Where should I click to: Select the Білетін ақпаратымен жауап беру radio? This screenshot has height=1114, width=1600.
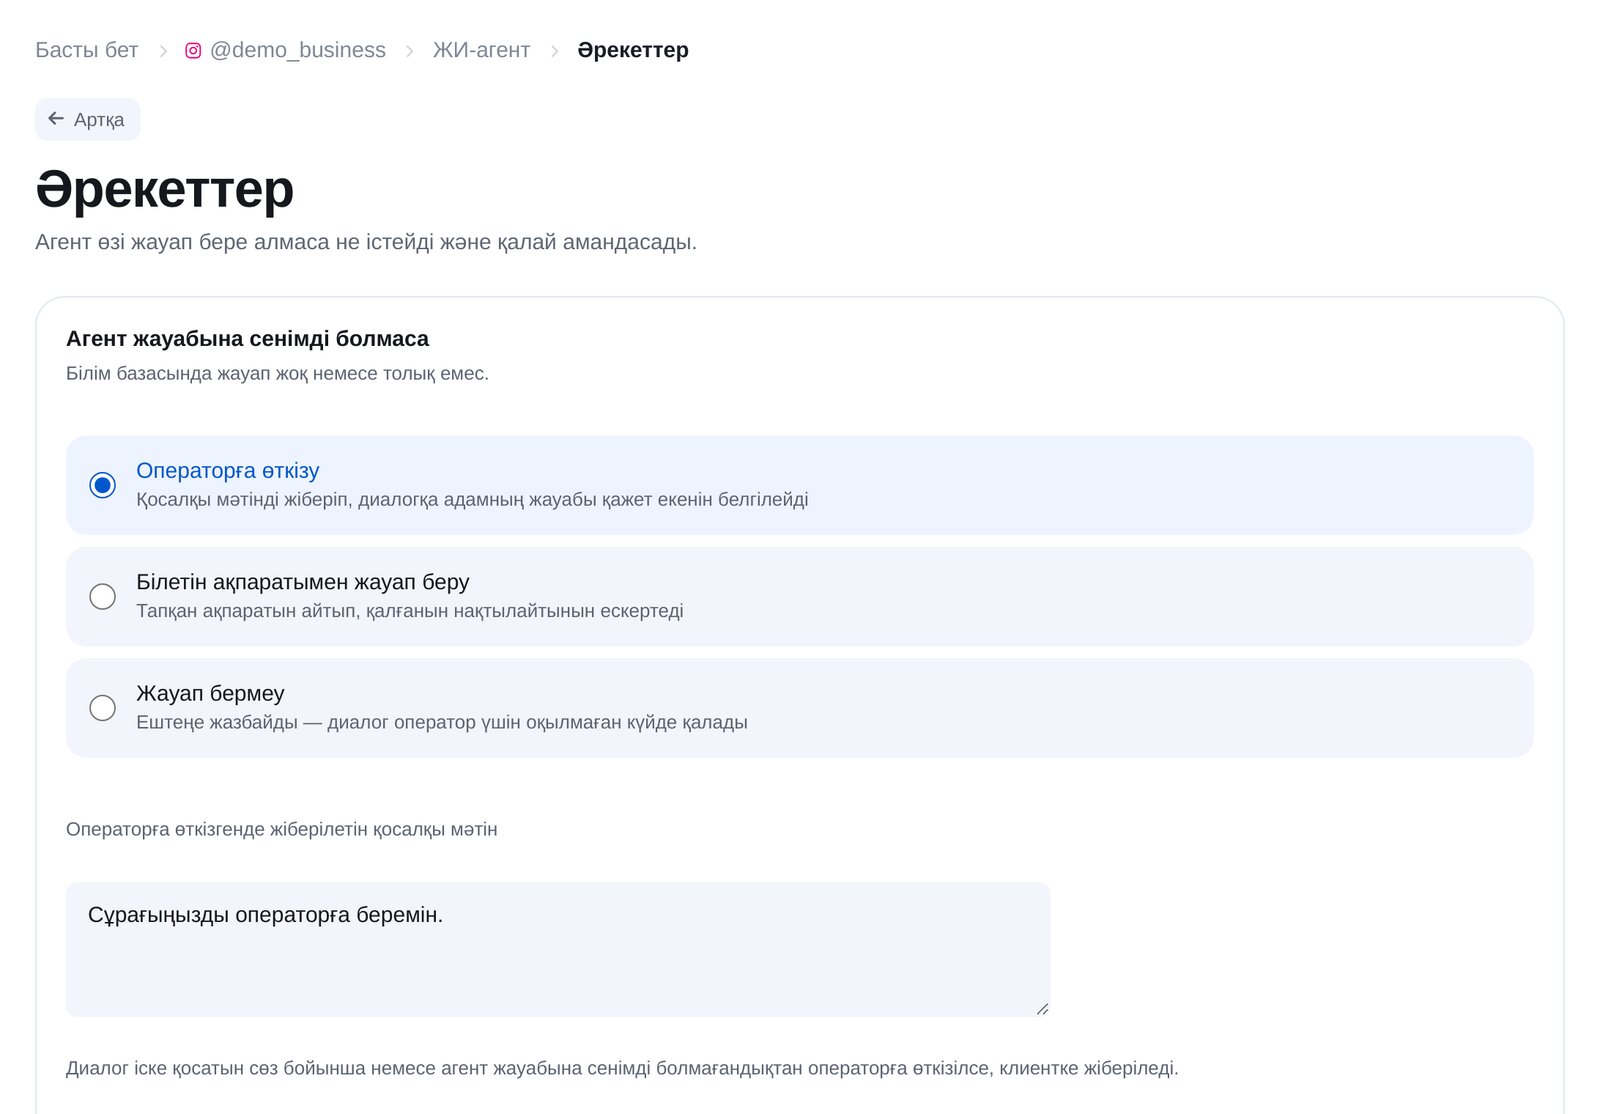pyautogui.click(x=102, y=596)
